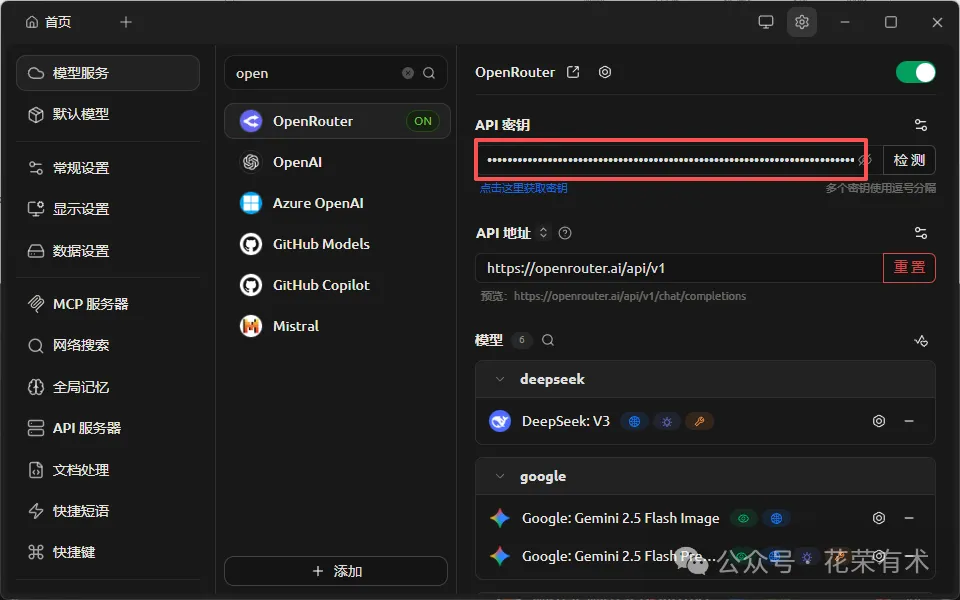Click the API 地址 help question icon
The width and height of the screenshot is (960, 600).
[565, 233]
